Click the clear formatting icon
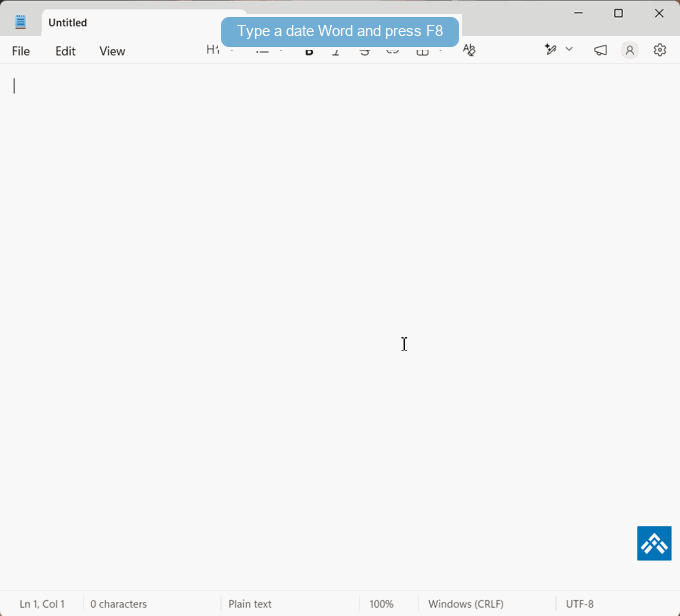The height and width of the screenshot is (616, 680). pos(469,50)
